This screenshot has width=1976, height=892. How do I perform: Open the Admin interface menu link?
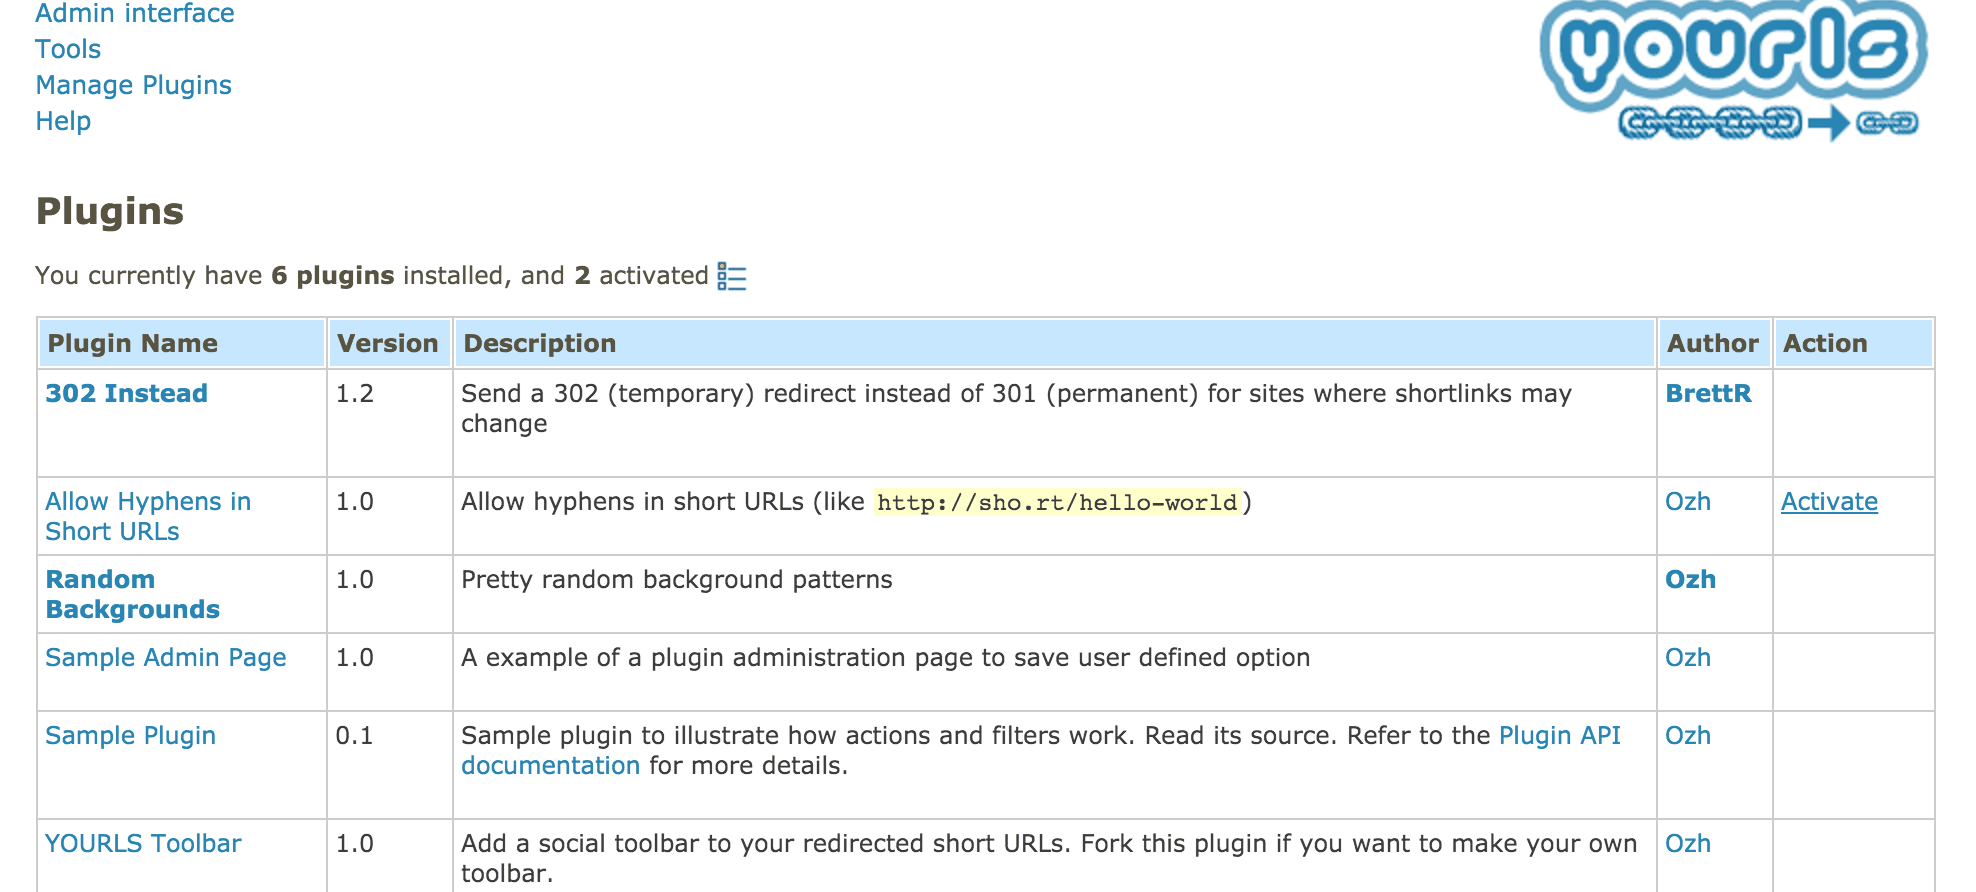[x=135, y=13]
